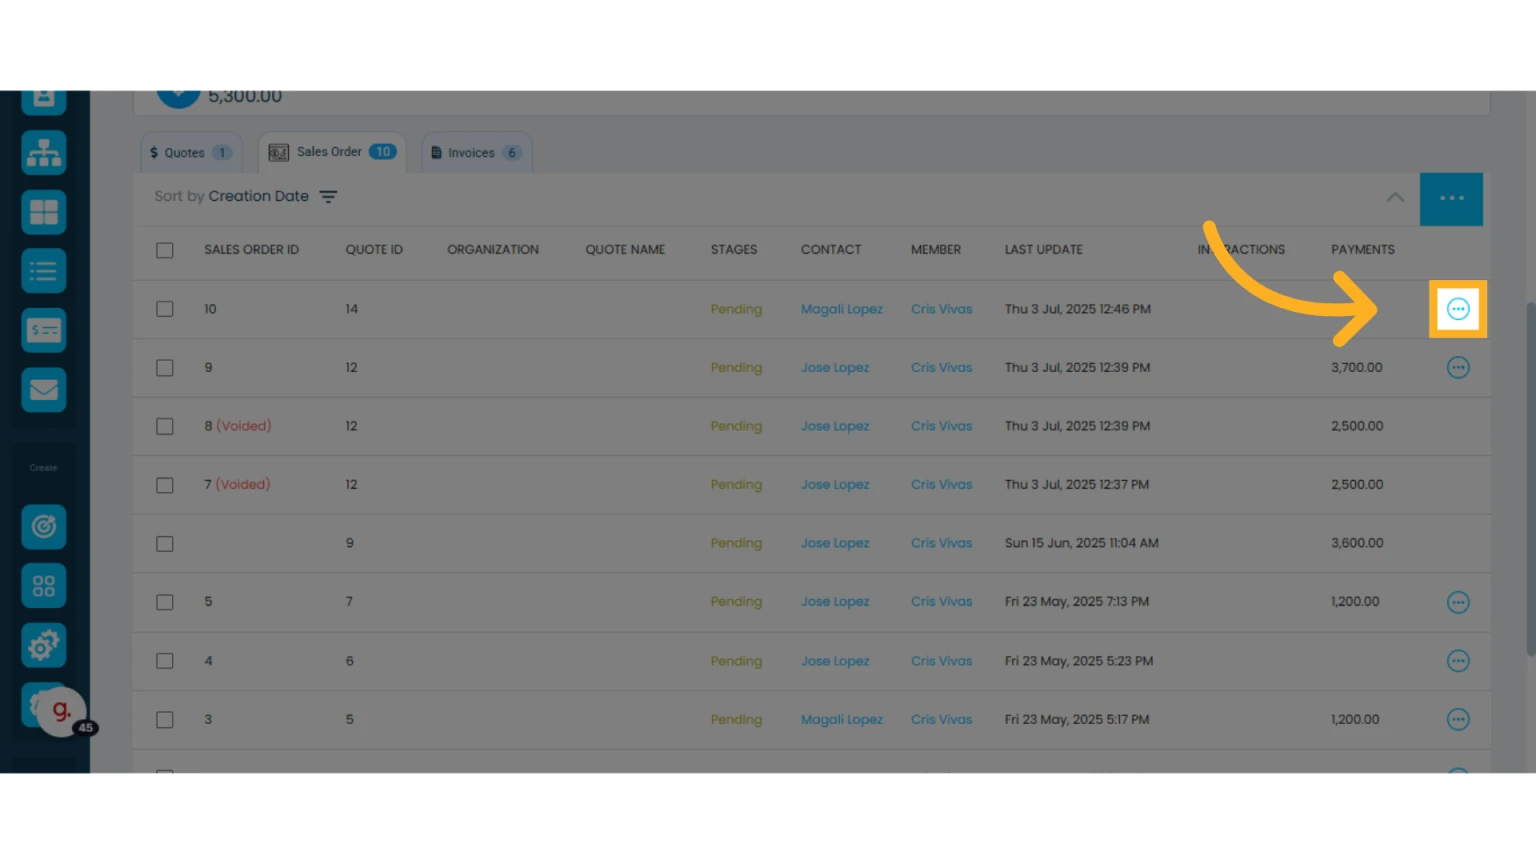
Task: Open member Cris Vivas on order 10
Action: [x=941, y=309]
